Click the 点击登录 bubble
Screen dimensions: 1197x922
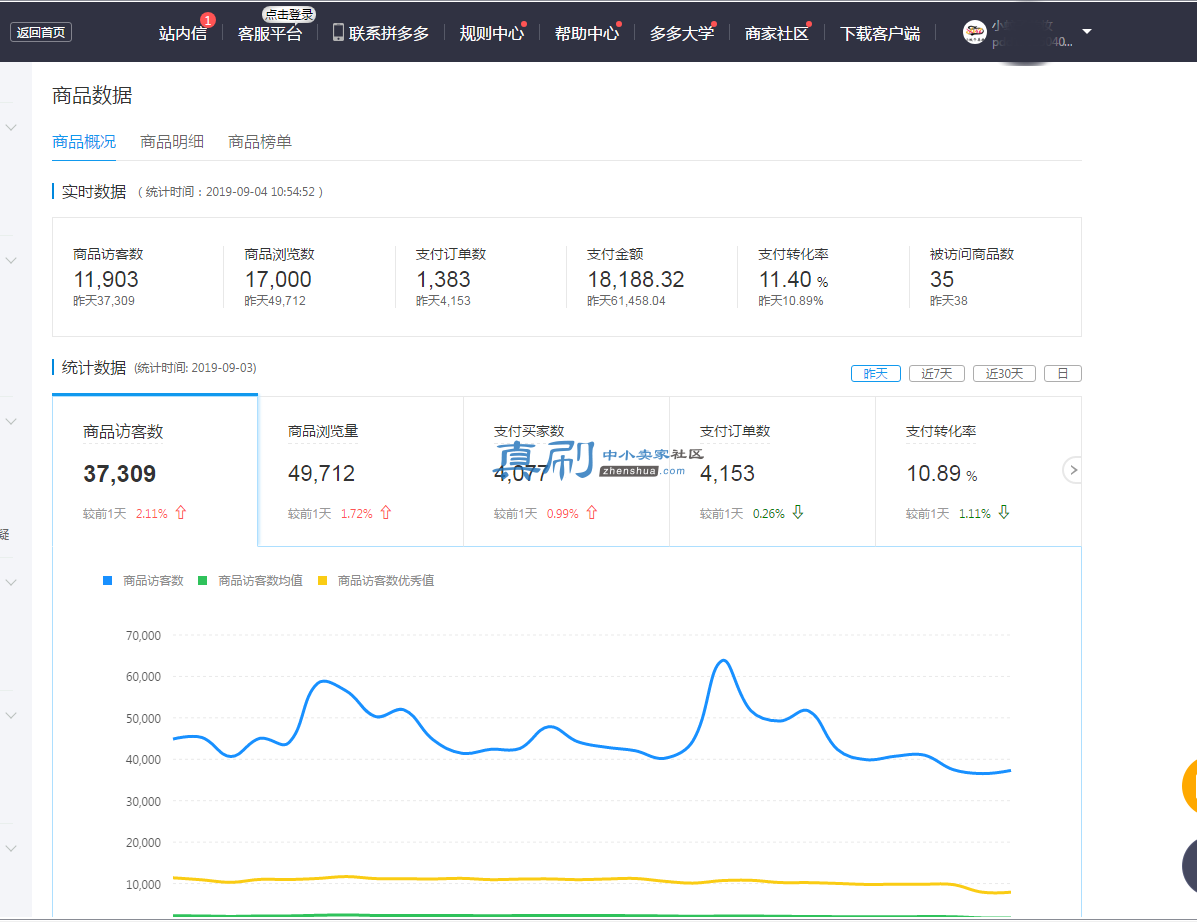[x=289, y=14]
